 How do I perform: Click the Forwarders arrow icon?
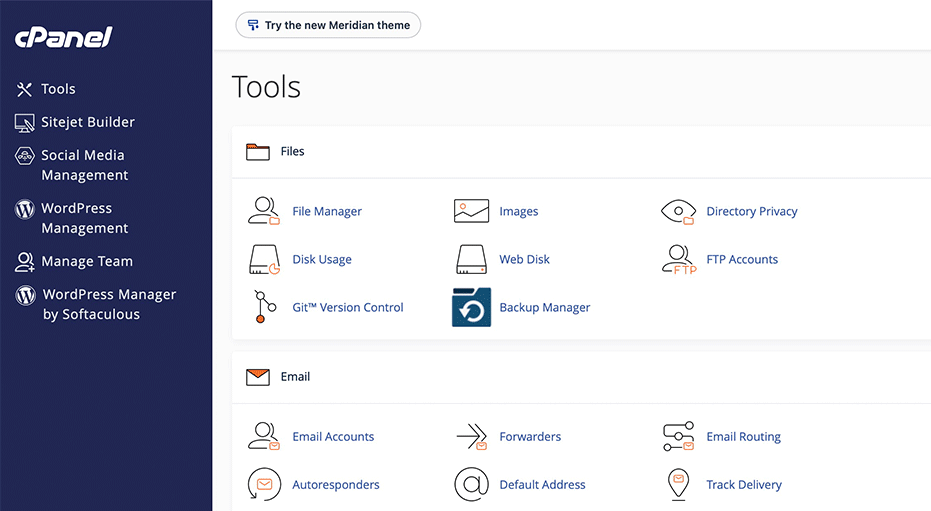pos(472,437)
